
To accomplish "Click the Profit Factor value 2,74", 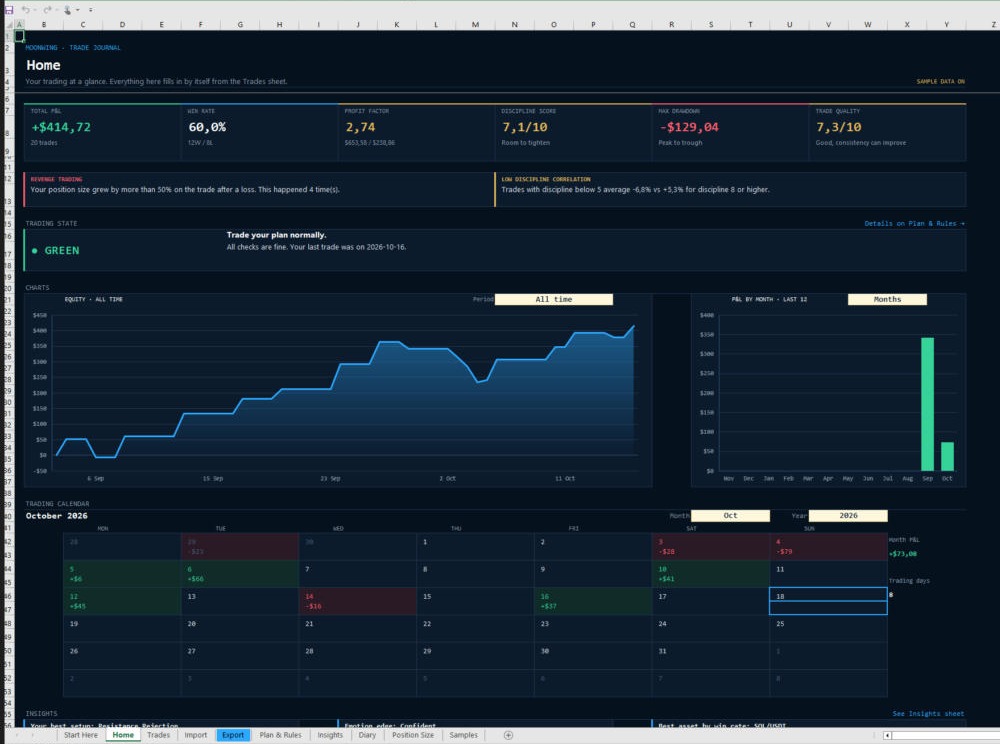I will (x=360, y=128).
